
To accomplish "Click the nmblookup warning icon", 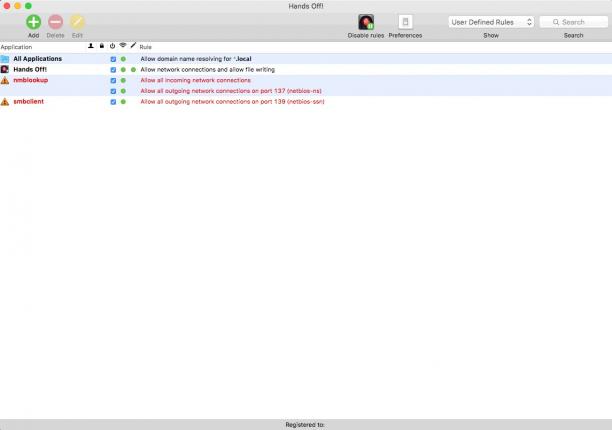I will point(5,80).
